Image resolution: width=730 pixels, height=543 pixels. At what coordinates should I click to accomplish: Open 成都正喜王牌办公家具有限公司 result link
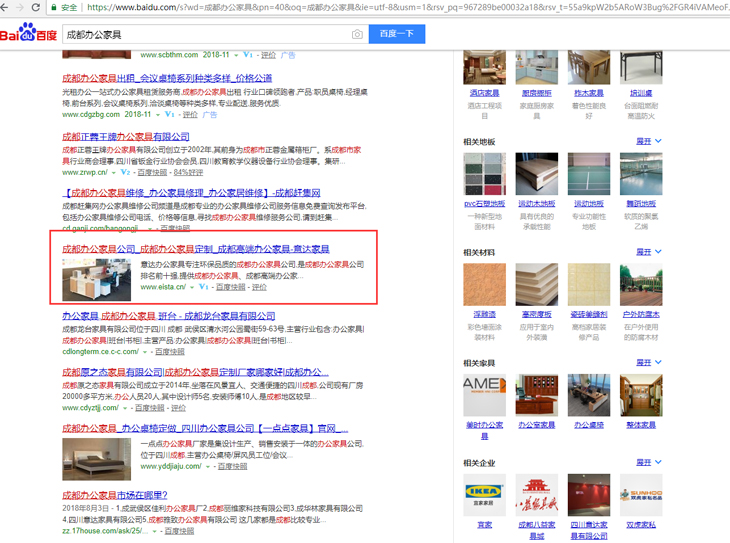click(x=126, y=137)
